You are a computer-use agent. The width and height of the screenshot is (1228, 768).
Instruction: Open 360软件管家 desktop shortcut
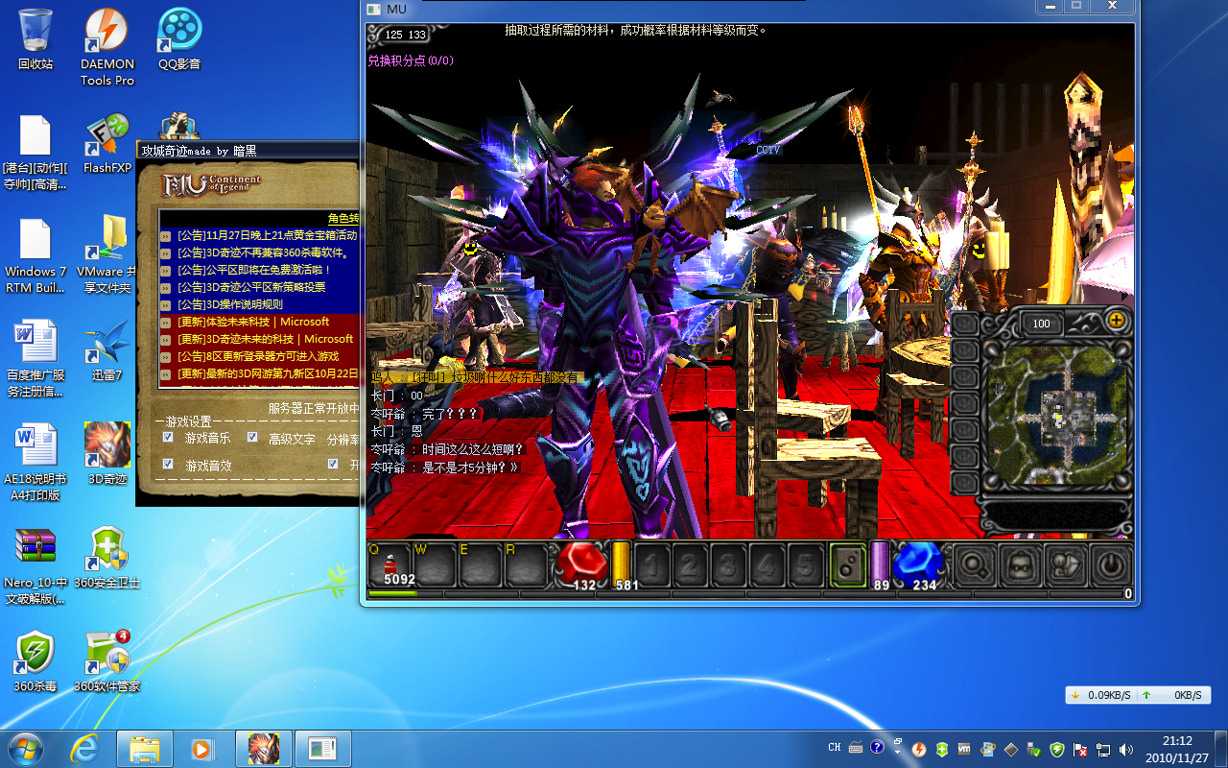tap(107, 661)
